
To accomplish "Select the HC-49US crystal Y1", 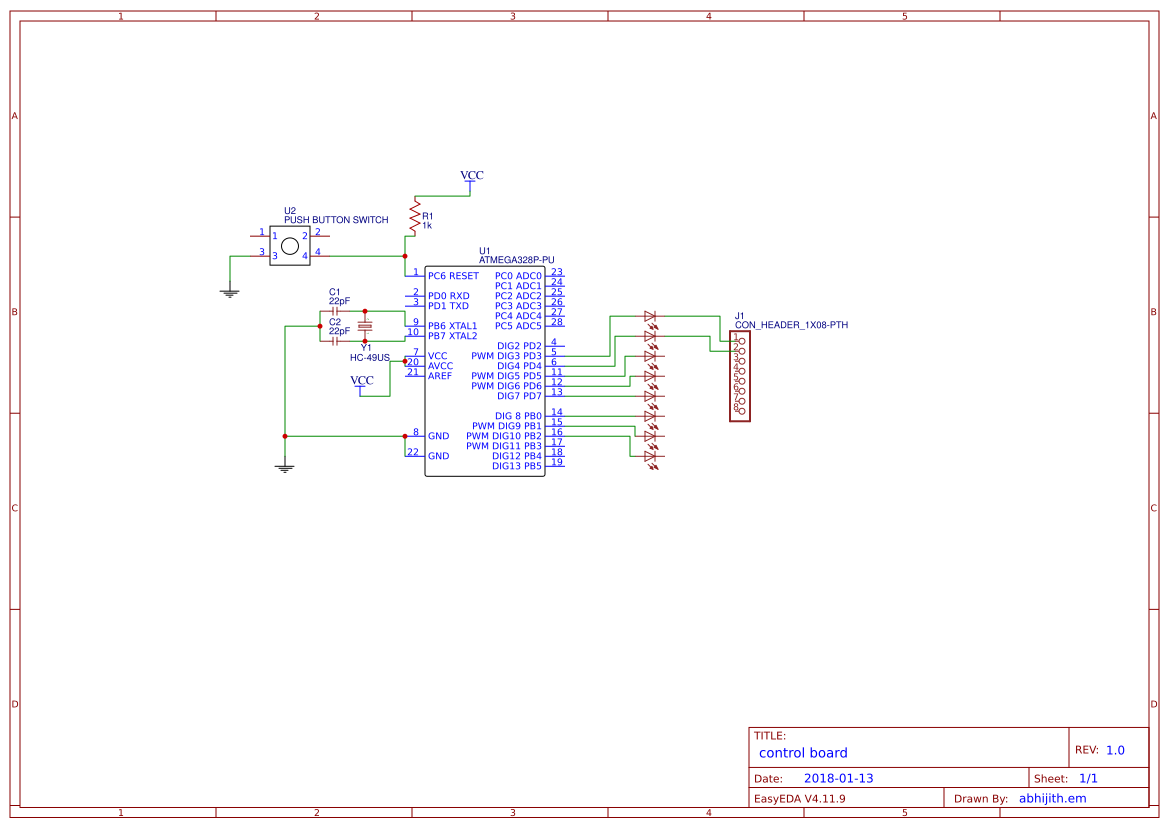I will (365, 327).
